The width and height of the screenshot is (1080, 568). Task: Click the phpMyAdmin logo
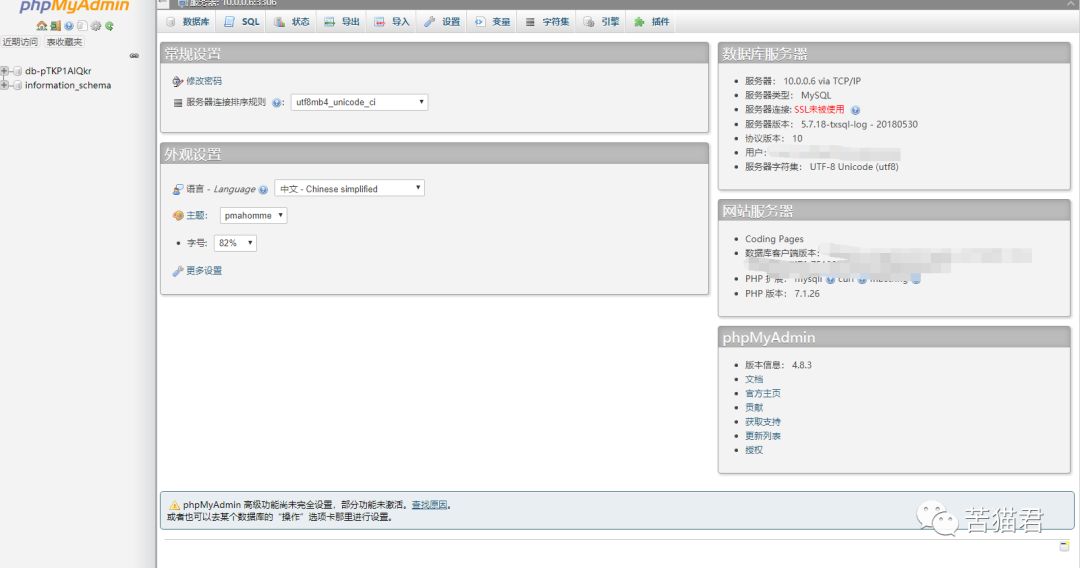coord(74,7)
